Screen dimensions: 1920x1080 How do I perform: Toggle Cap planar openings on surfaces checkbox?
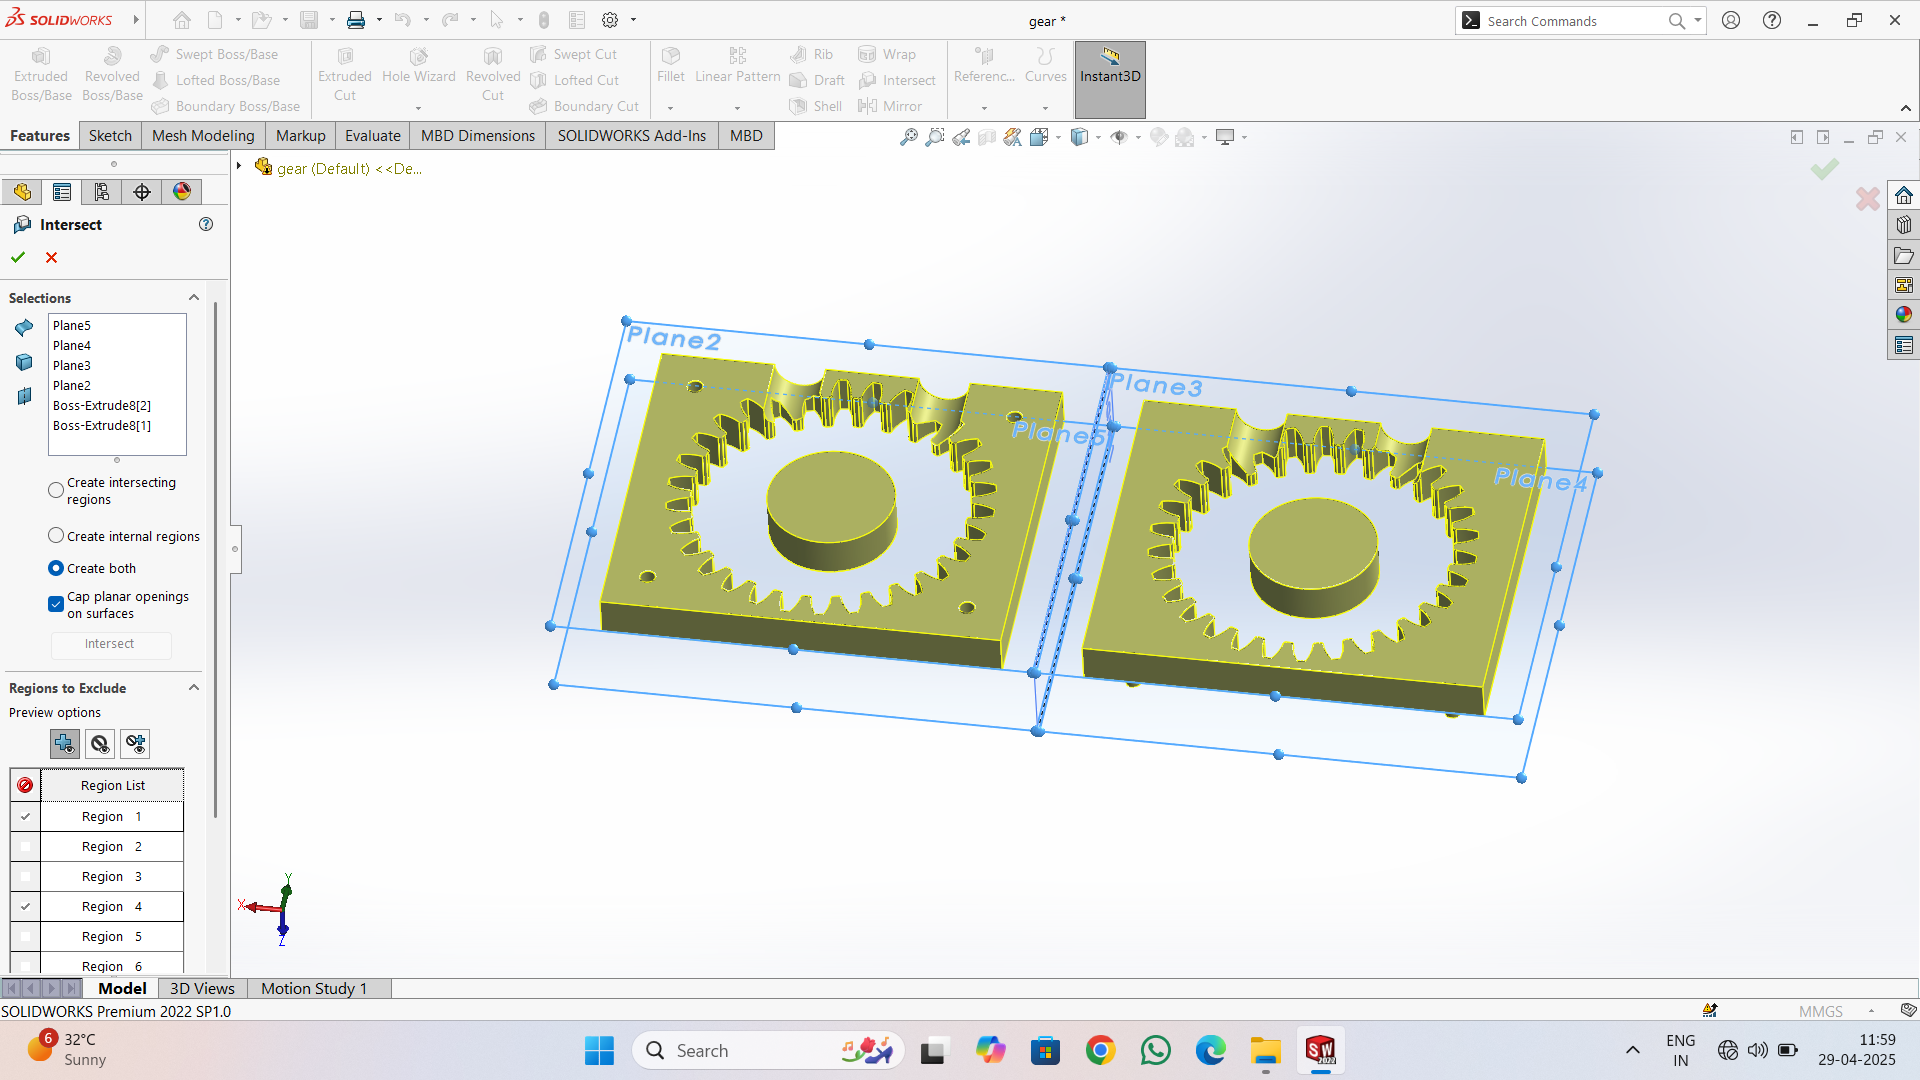(56, 604)
